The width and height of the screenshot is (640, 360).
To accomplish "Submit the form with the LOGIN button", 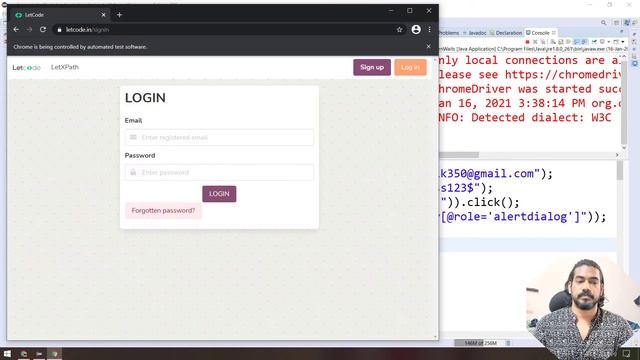I will click(x=219, y=194).
